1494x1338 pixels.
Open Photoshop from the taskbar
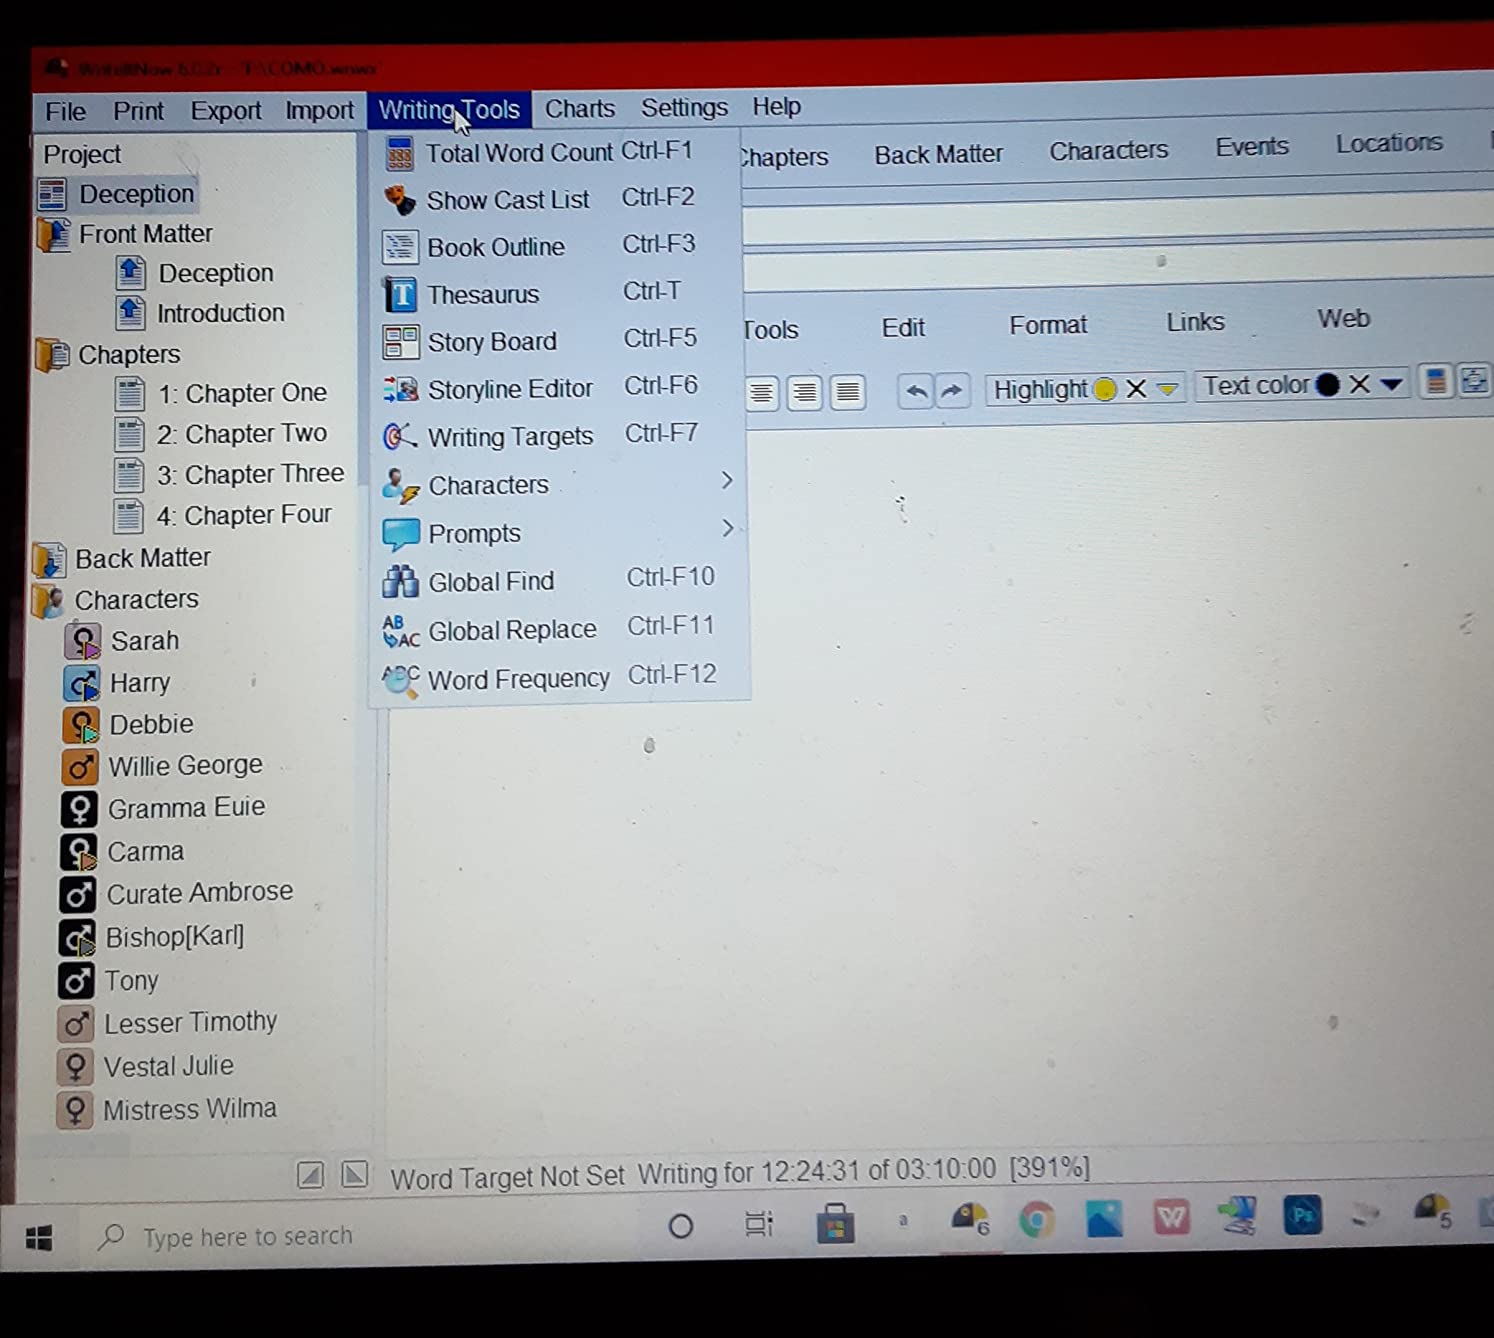tap(1302, 1216)
